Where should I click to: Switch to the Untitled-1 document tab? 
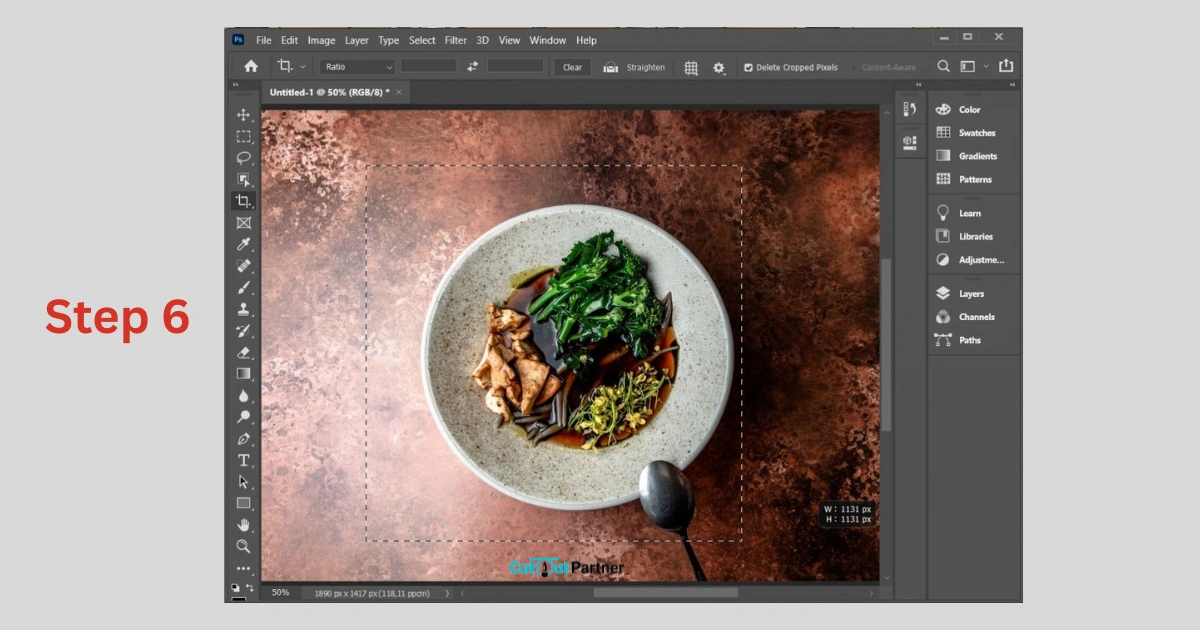tap(329, 92)
